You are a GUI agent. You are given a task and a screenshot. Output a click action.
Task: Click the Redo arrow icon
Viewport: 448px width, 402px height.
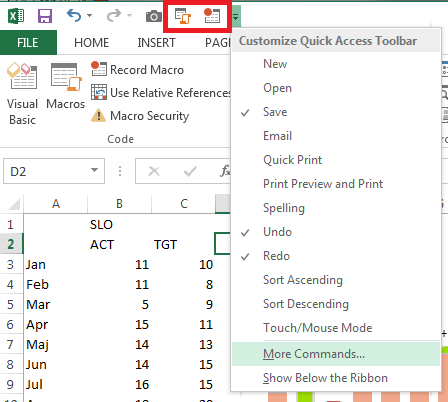pyautogui.click(x=114, y=15)
